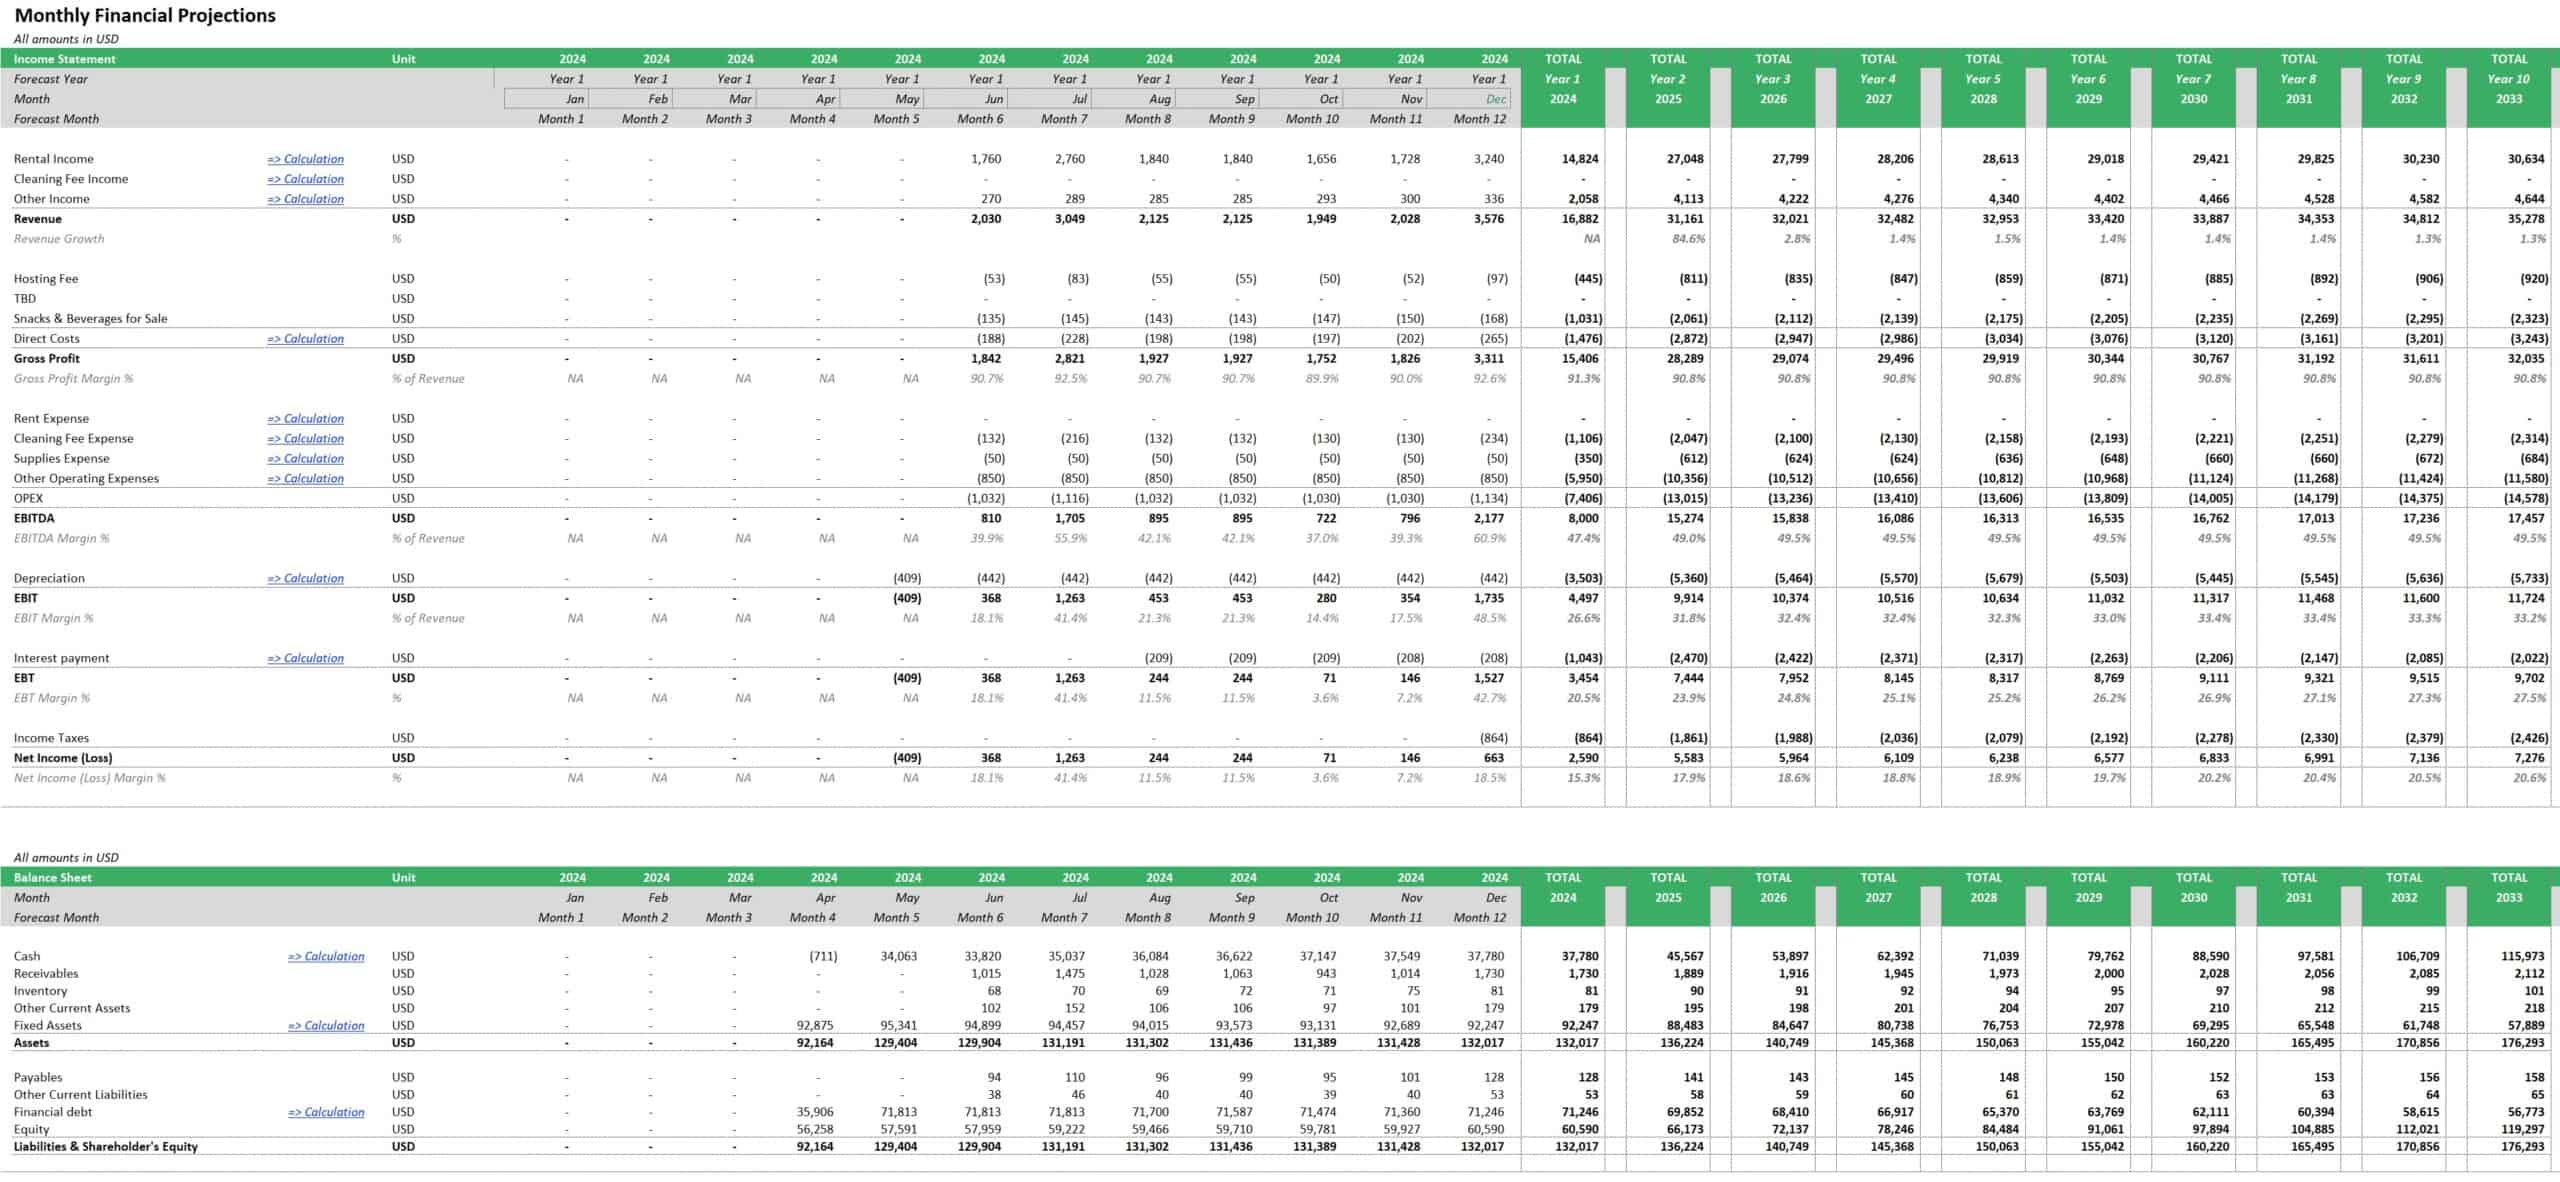Select the Net Income (Loss) row label
Viewport: 2560px width, 1182px height.
click(63, 758)
